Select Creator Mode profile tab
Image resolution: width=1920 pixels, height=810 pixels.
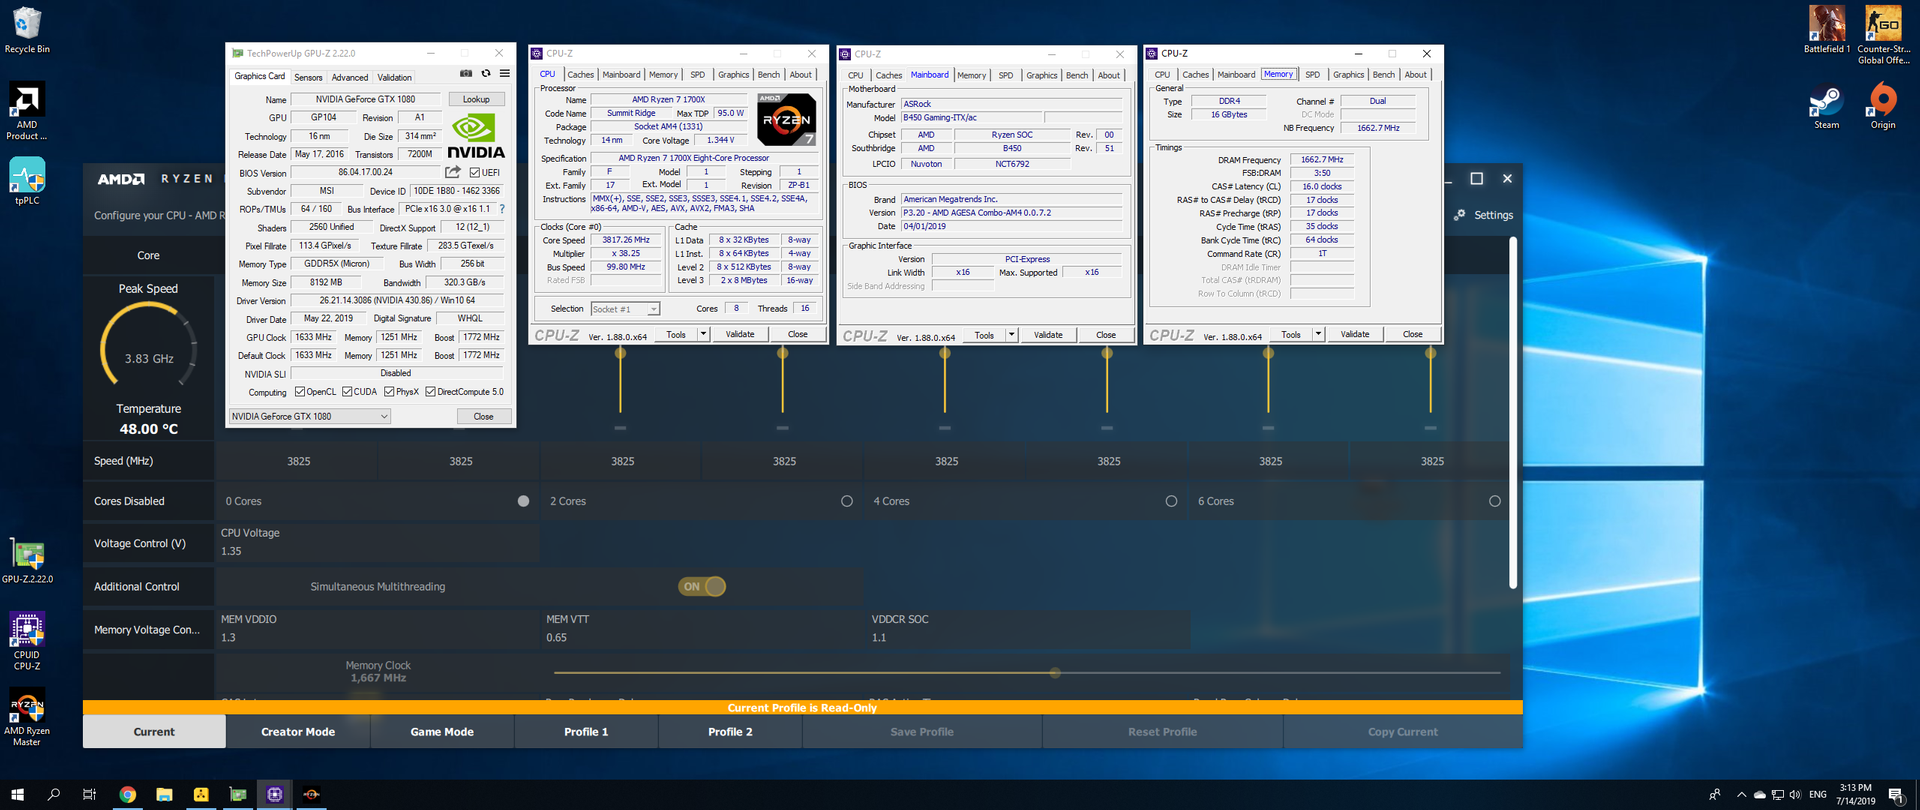click(x=298, y=732)
